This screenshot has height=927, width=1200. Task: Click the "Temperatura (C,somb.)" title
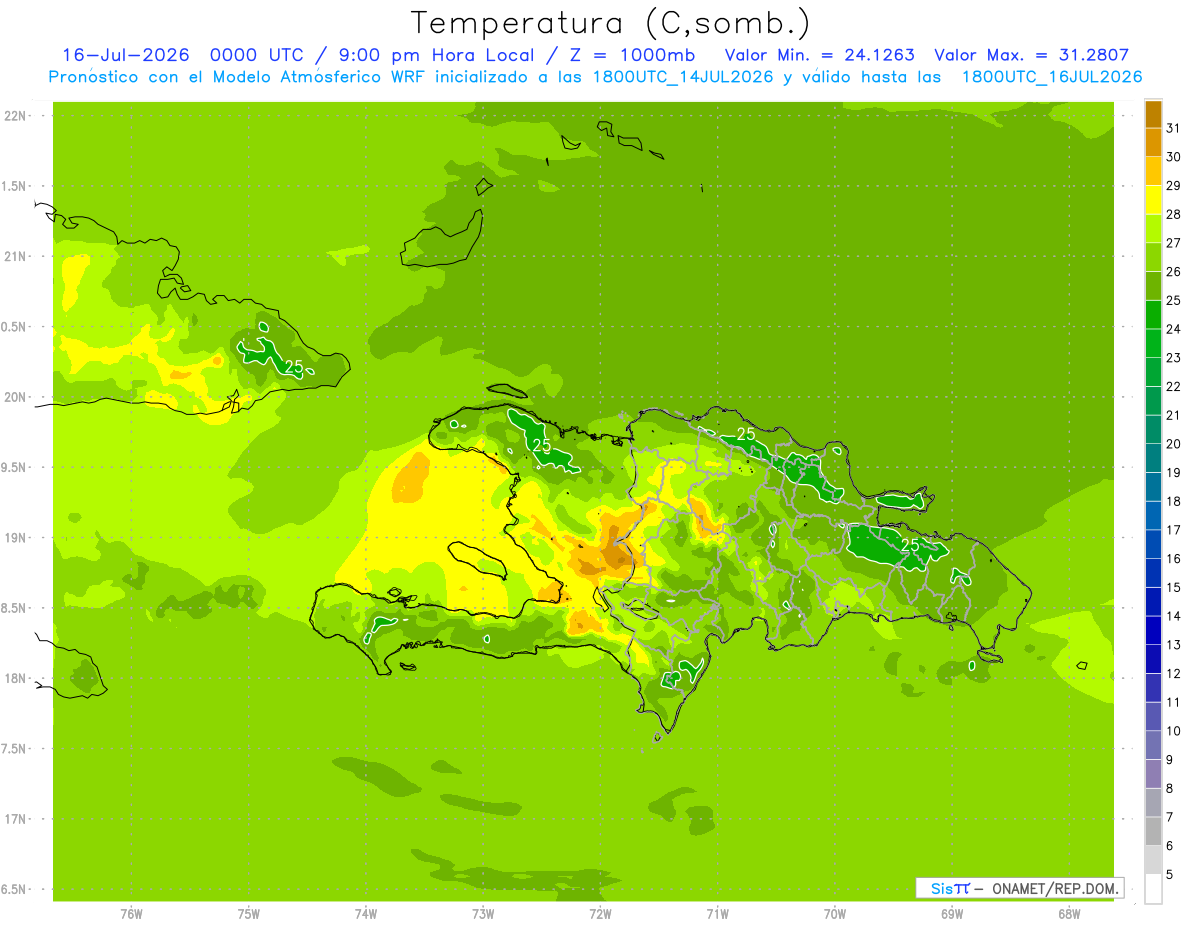[x=611, y=23]
